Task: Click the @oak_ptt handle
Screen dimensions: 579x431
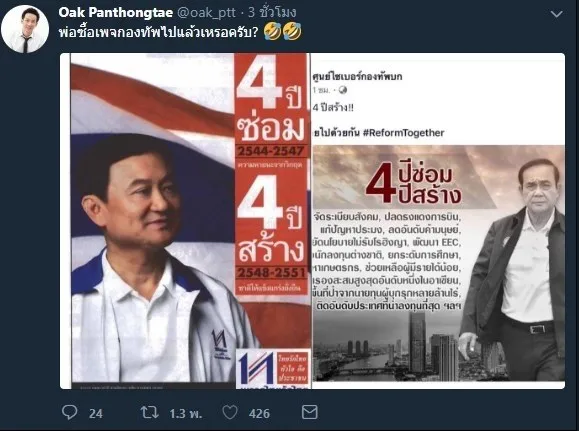Action: [206, 13]
